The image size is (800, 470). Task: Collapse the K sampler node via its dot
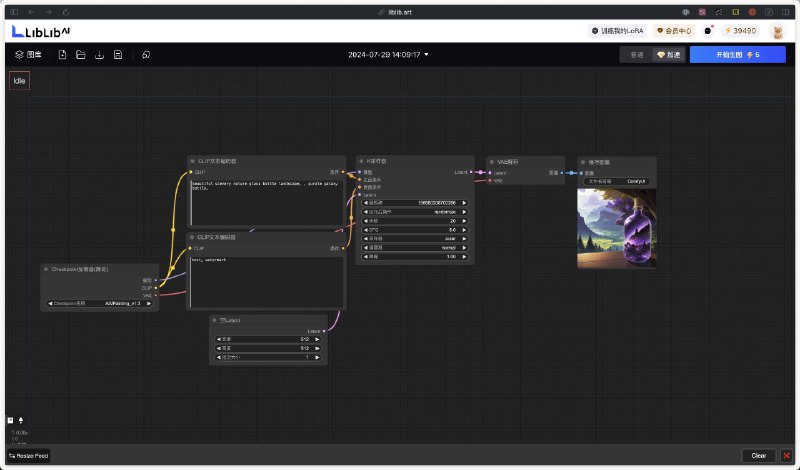click(x=361, y=161)
